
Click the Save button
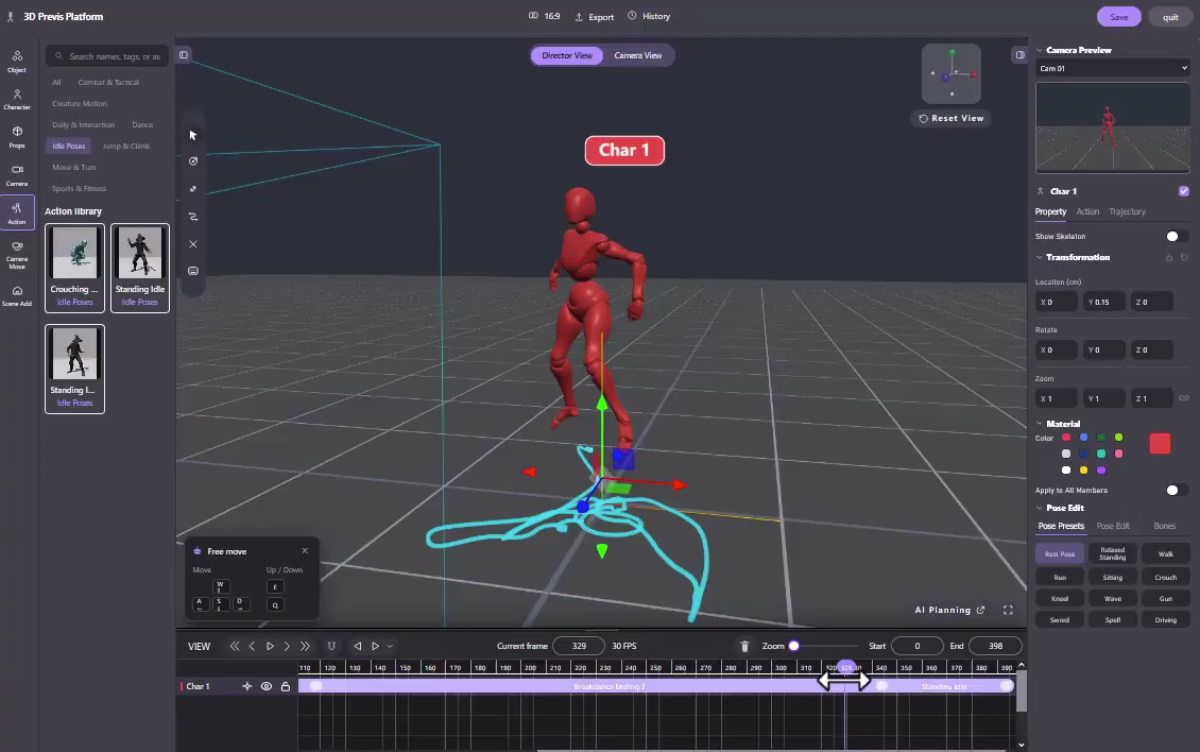tap(1119, 17)
